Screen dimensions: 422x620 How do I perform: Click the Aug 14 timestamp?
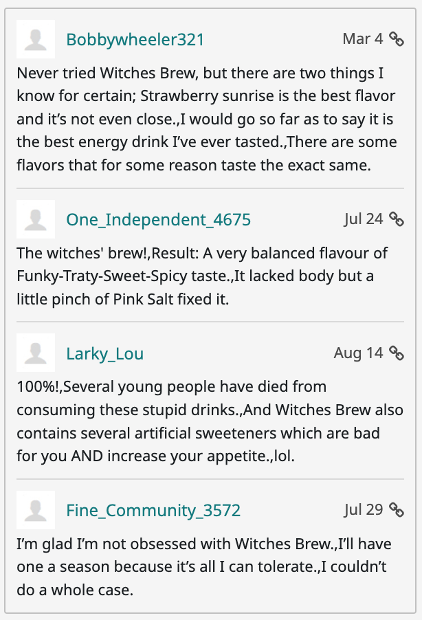358,353
